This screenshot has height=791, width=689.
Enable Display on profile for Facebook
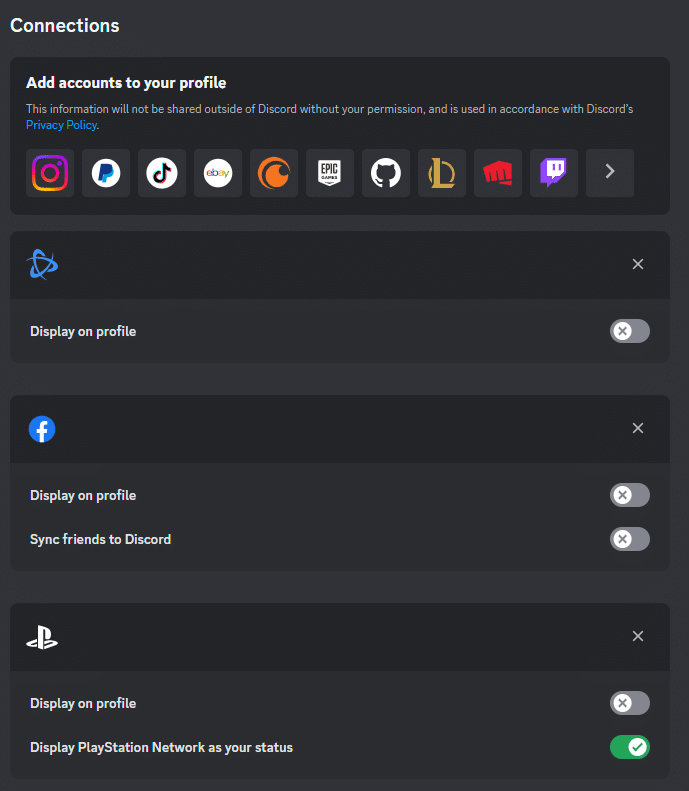[629, 495]
